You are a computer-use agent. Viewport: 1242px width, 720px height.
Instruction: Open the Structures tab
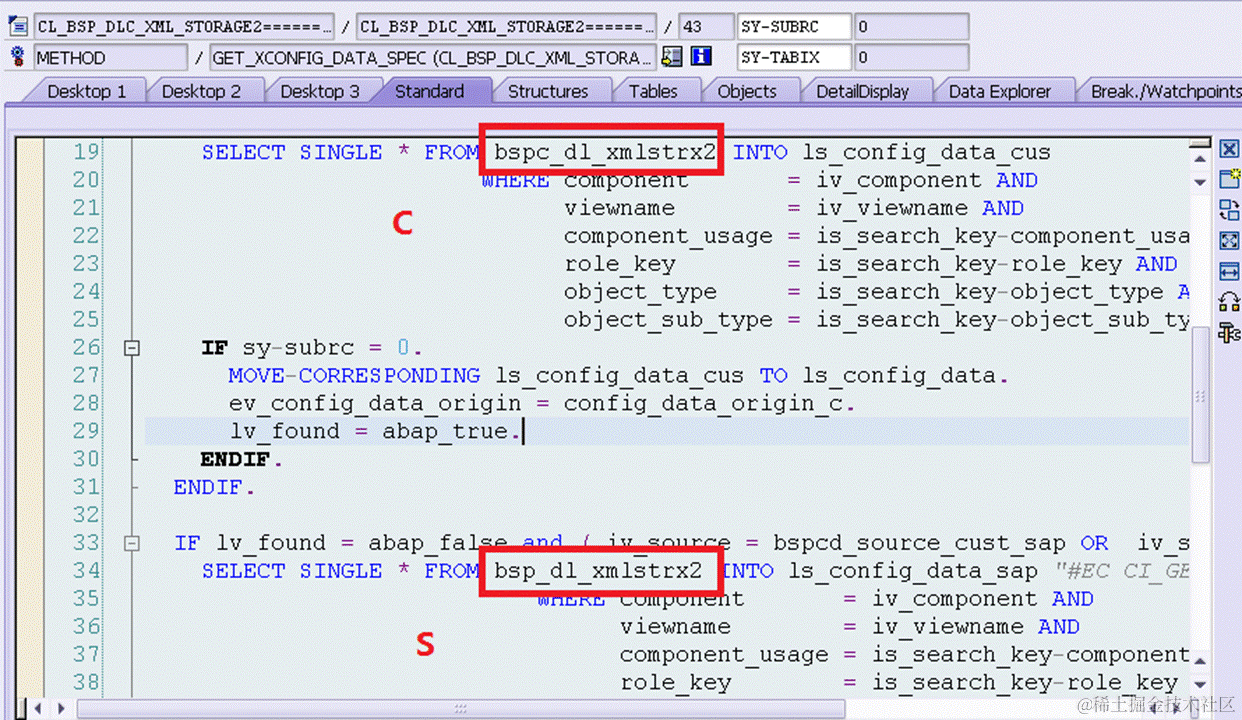(x=548, y=91)
